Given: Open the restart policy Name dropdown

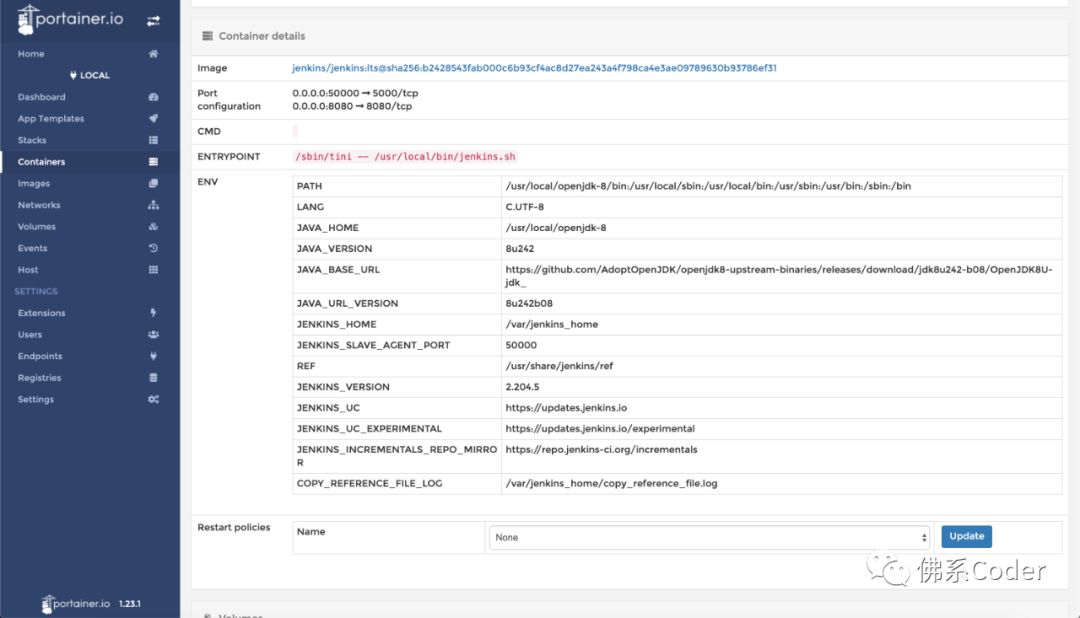Looking at the screenshot, I should 709,537.
